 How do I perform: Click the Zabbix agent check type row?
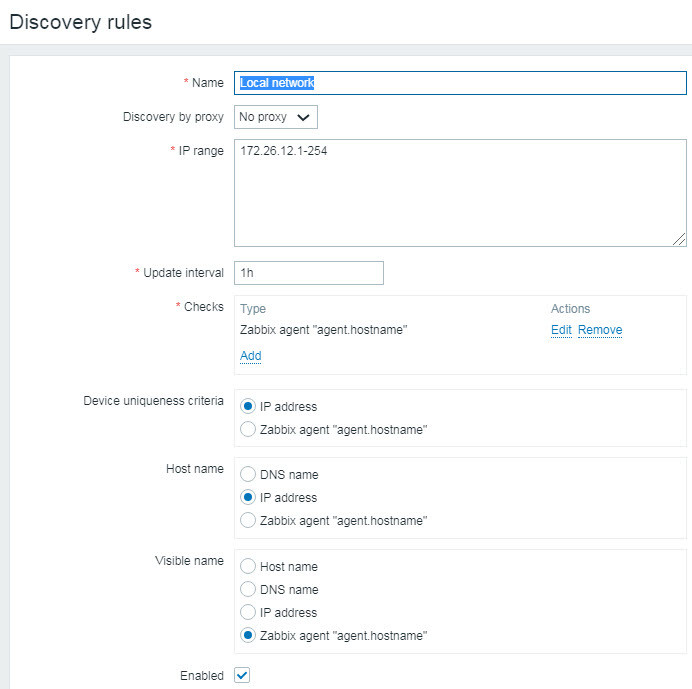click(x=324, y=330)
